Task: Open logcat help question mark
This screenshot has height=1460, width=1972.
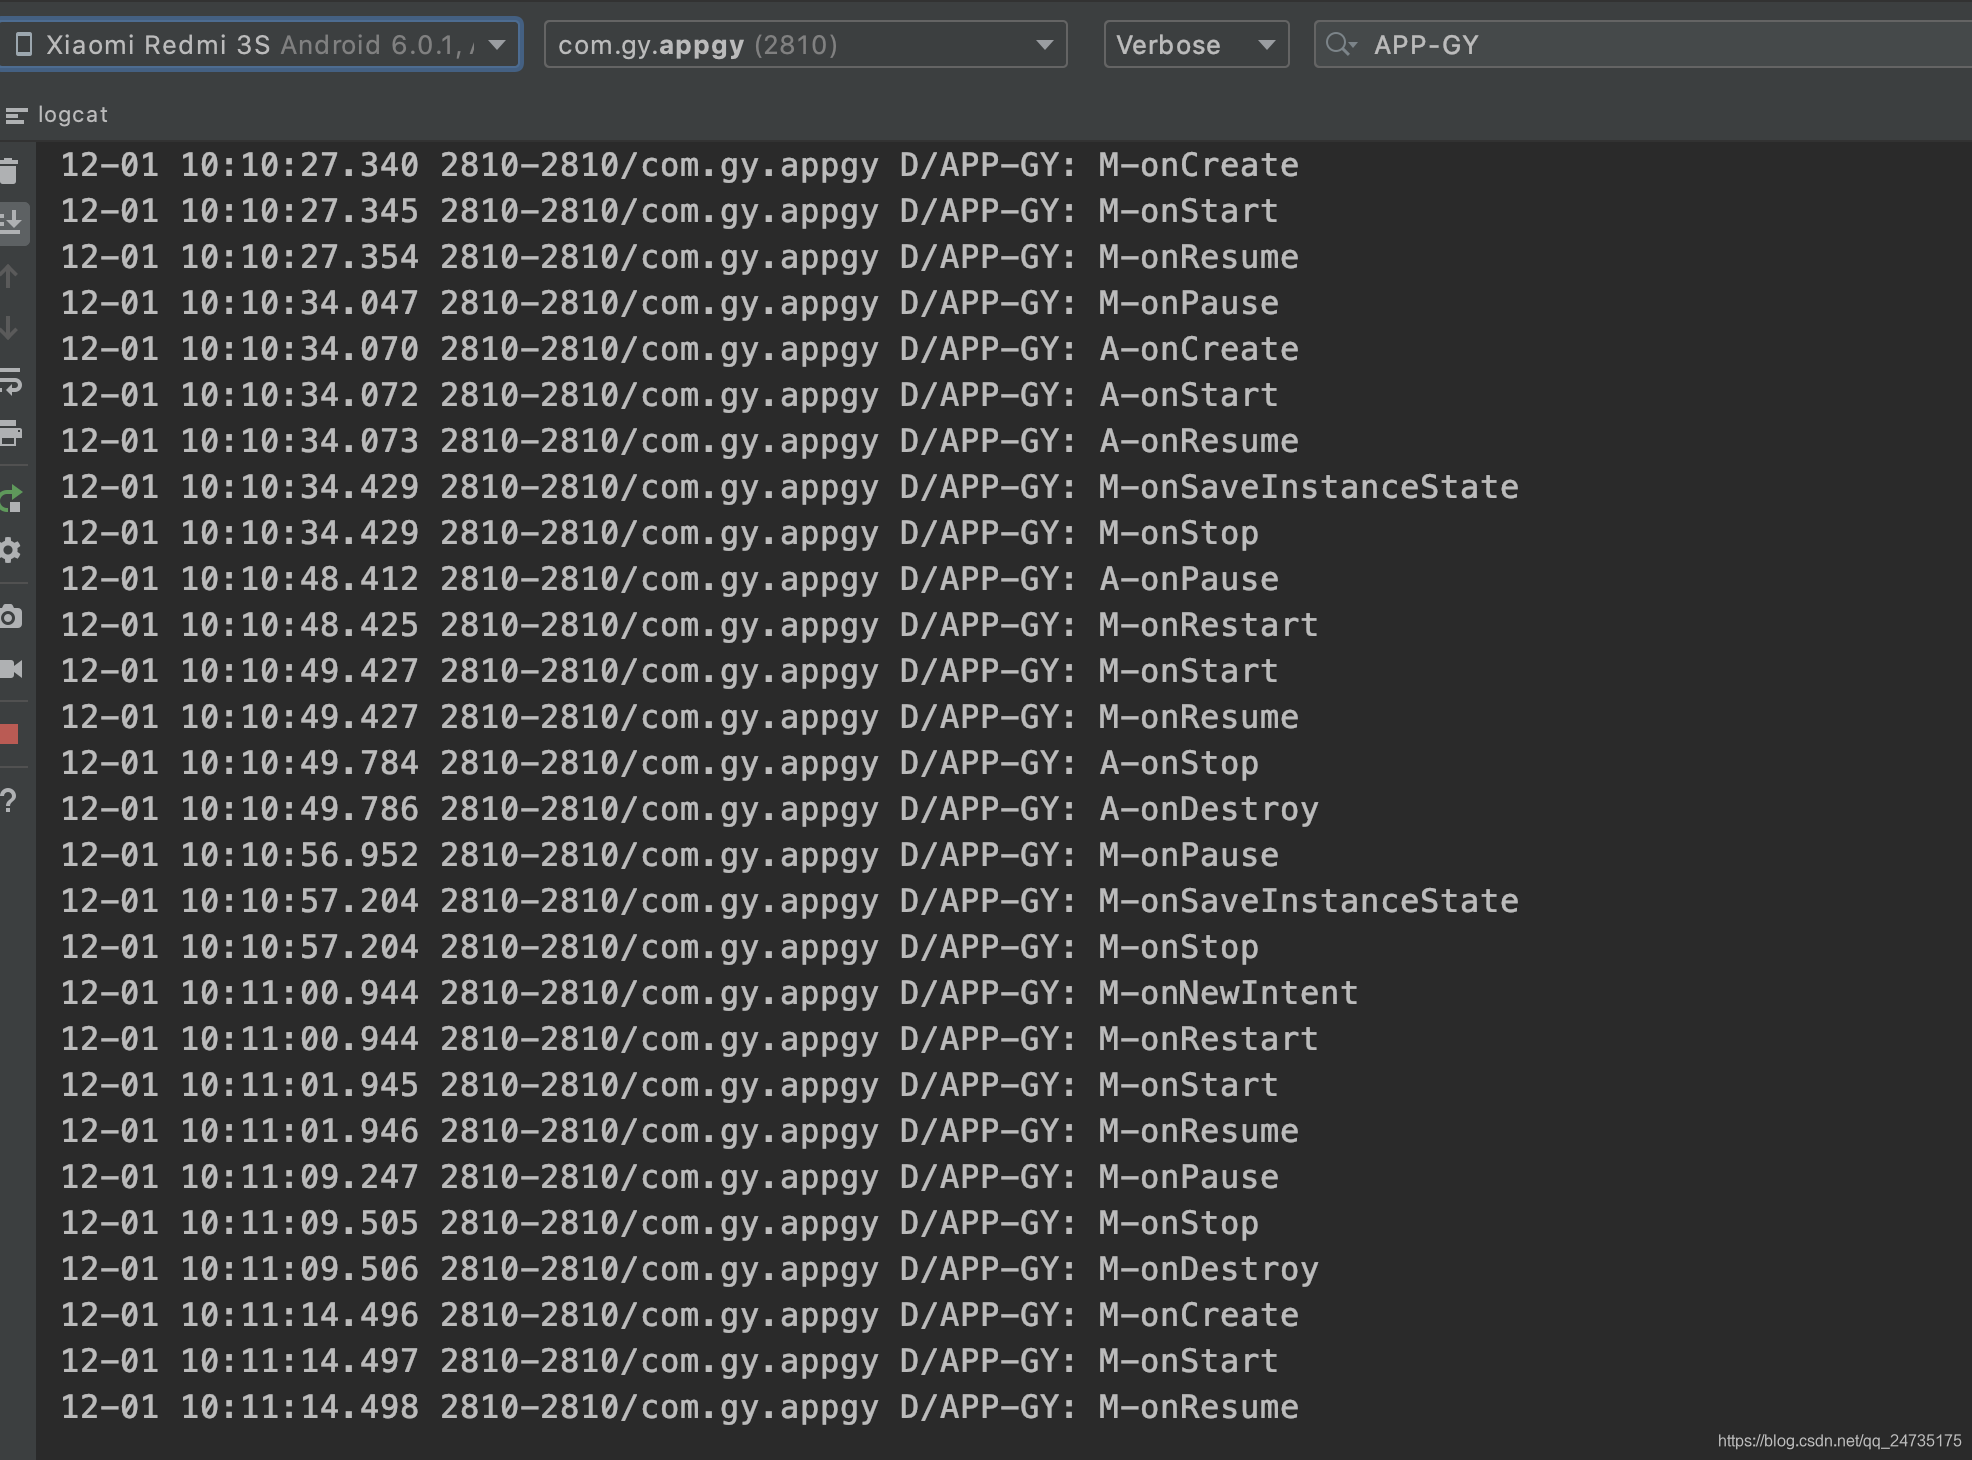Action: (9, 801)
